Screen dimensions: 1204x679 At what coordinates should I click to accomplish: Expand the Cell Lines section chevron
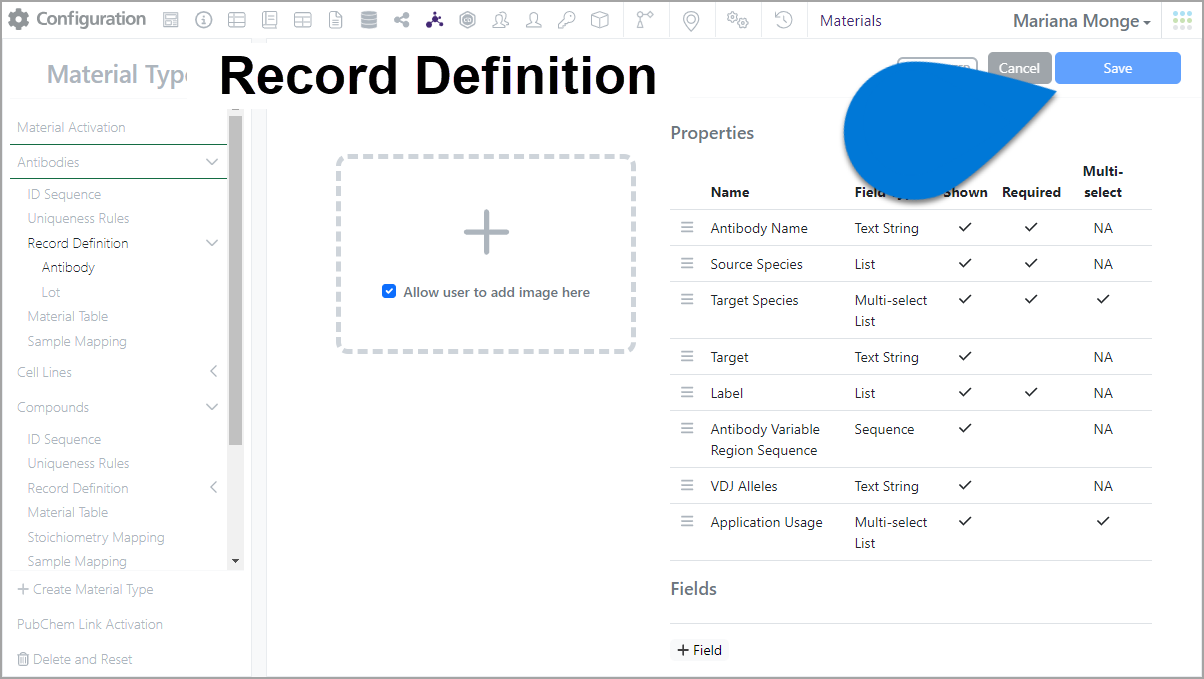click(213, 372)
